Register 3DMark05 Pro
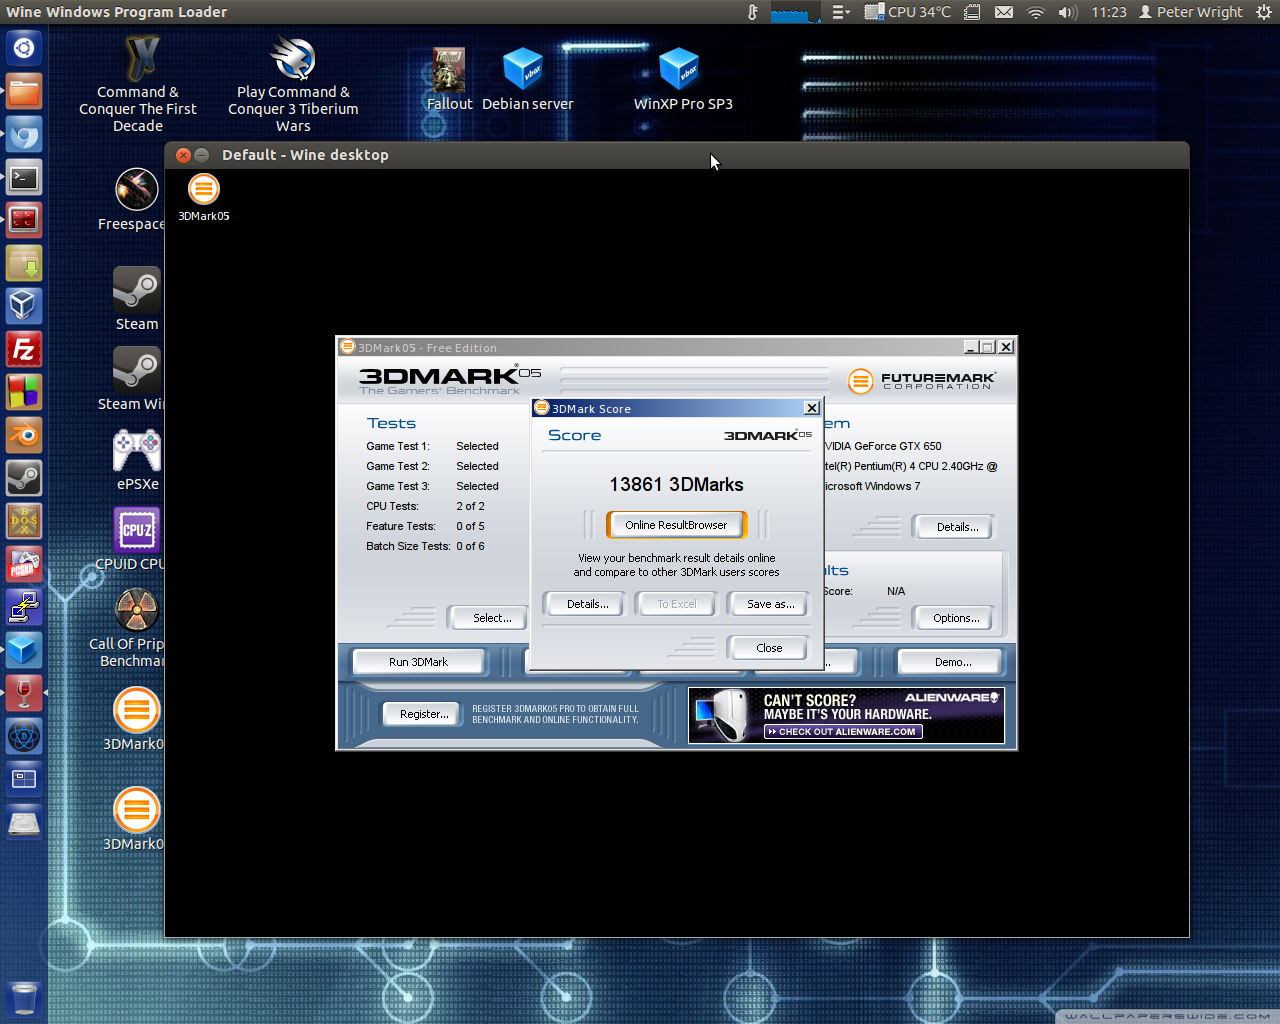 point(421,713)
